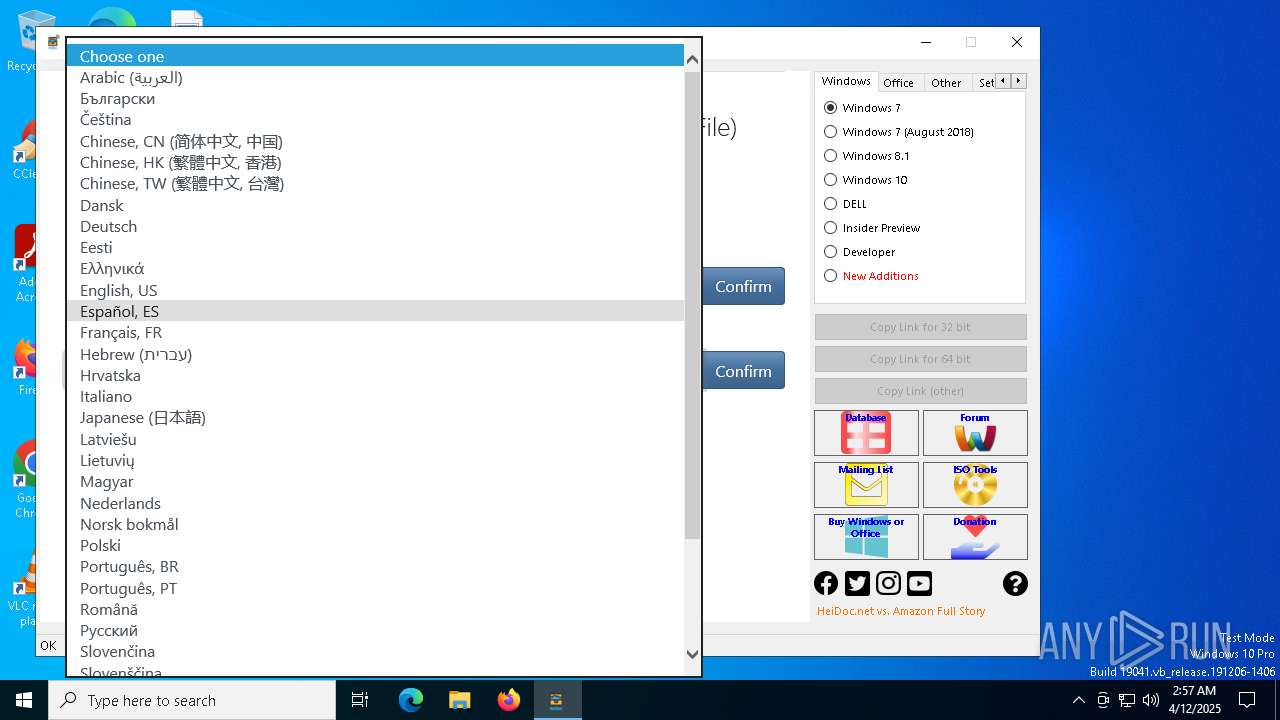Viewport: 1280px width, 720px height.
Task: Open the notification center icon
Action: (1247, 700)
